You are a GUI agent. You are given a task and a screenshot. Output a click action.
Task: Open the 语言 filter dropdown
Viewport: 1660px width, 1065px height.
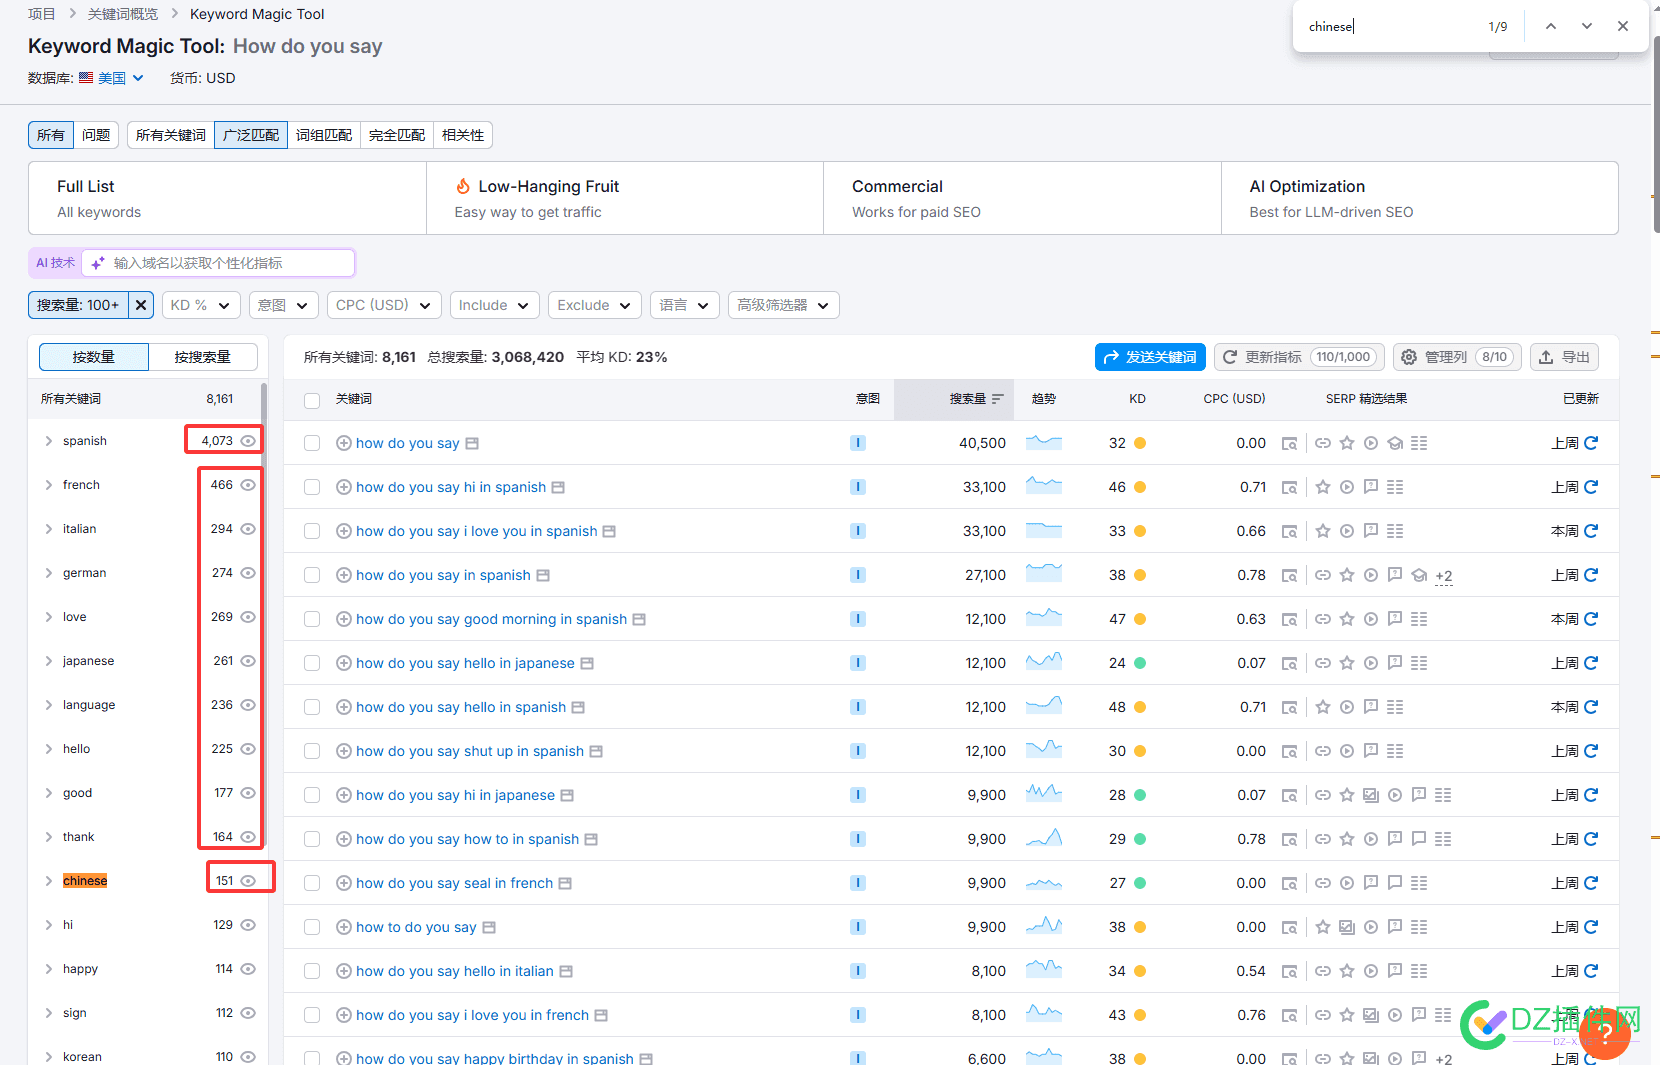tap(685, 305)
